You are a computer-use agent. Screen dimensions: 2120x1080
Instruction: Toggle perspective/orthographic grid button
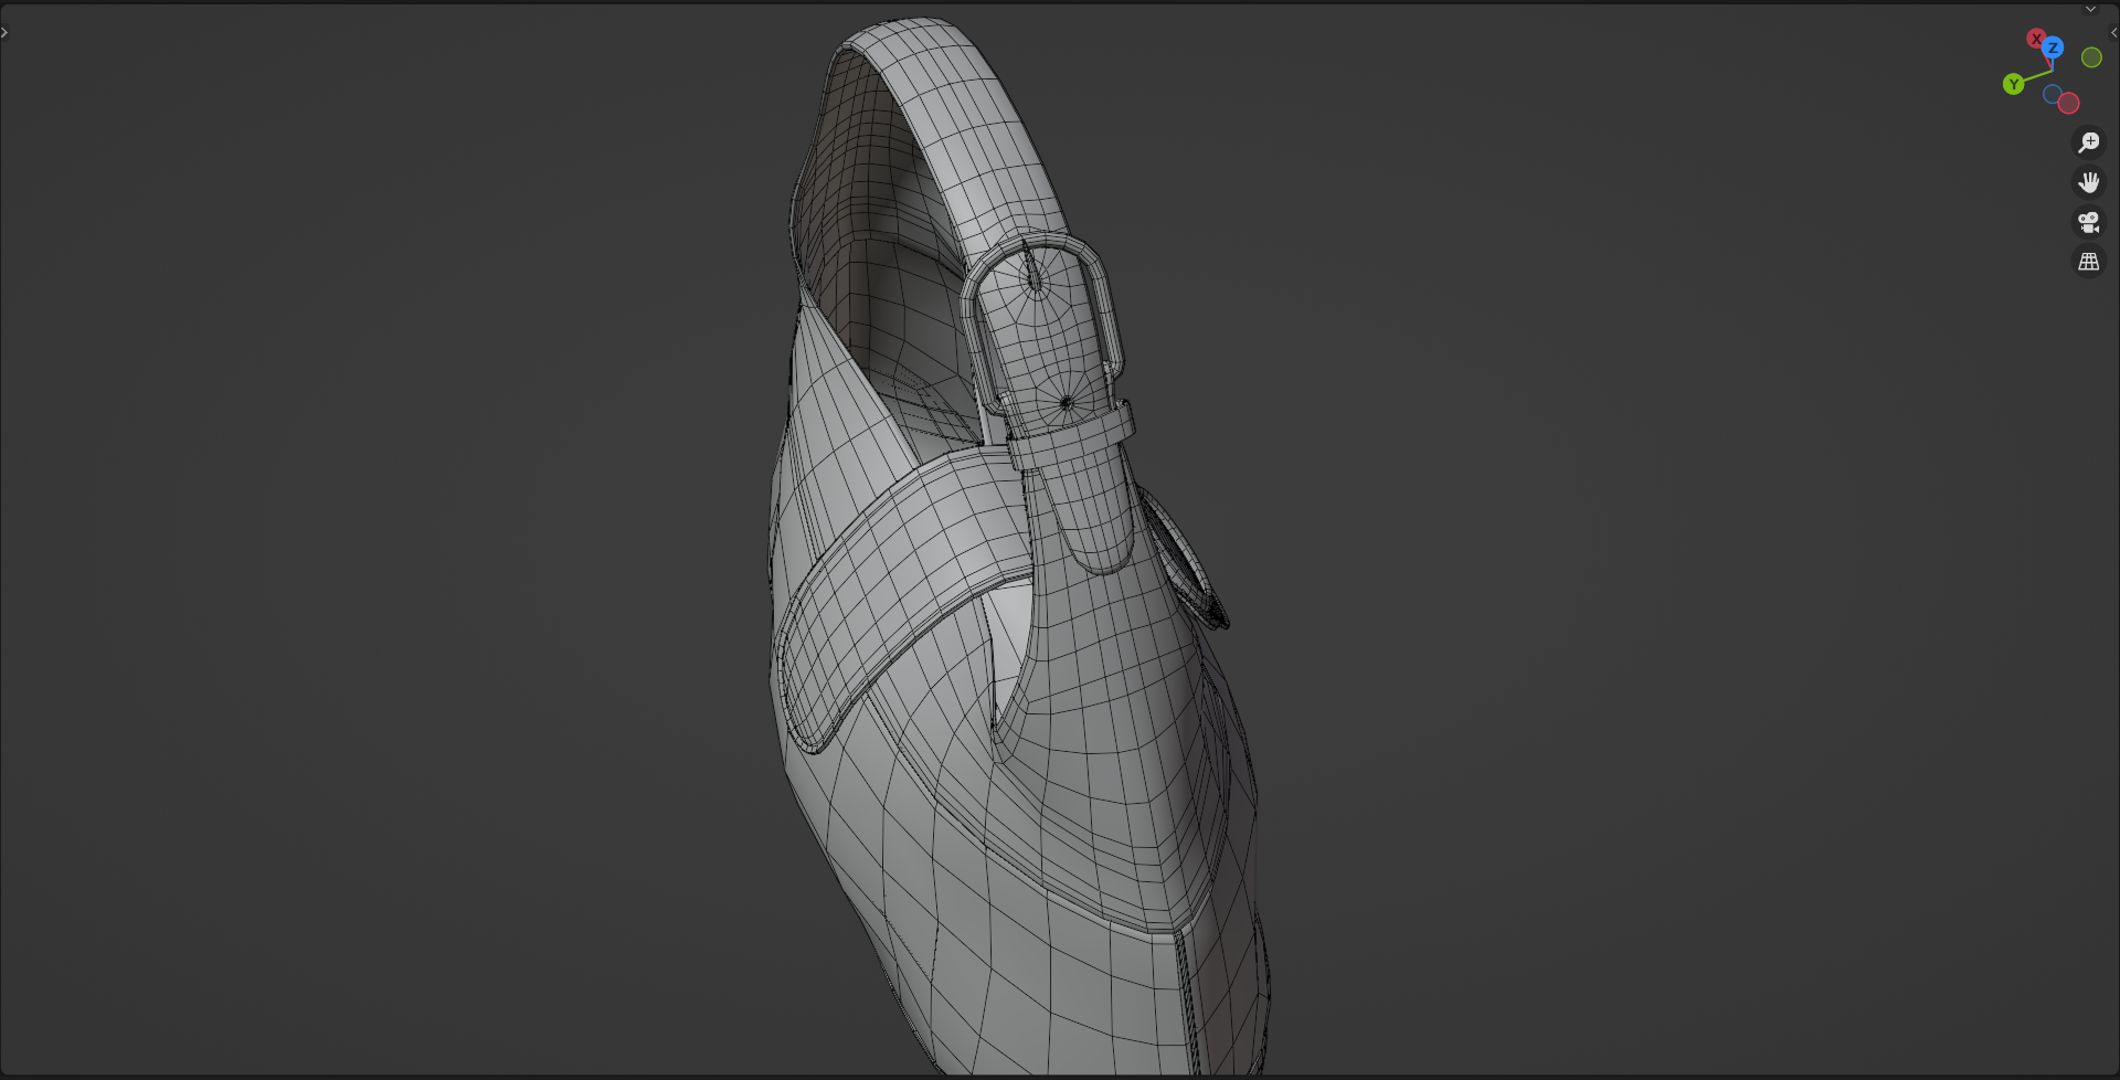2088,262
